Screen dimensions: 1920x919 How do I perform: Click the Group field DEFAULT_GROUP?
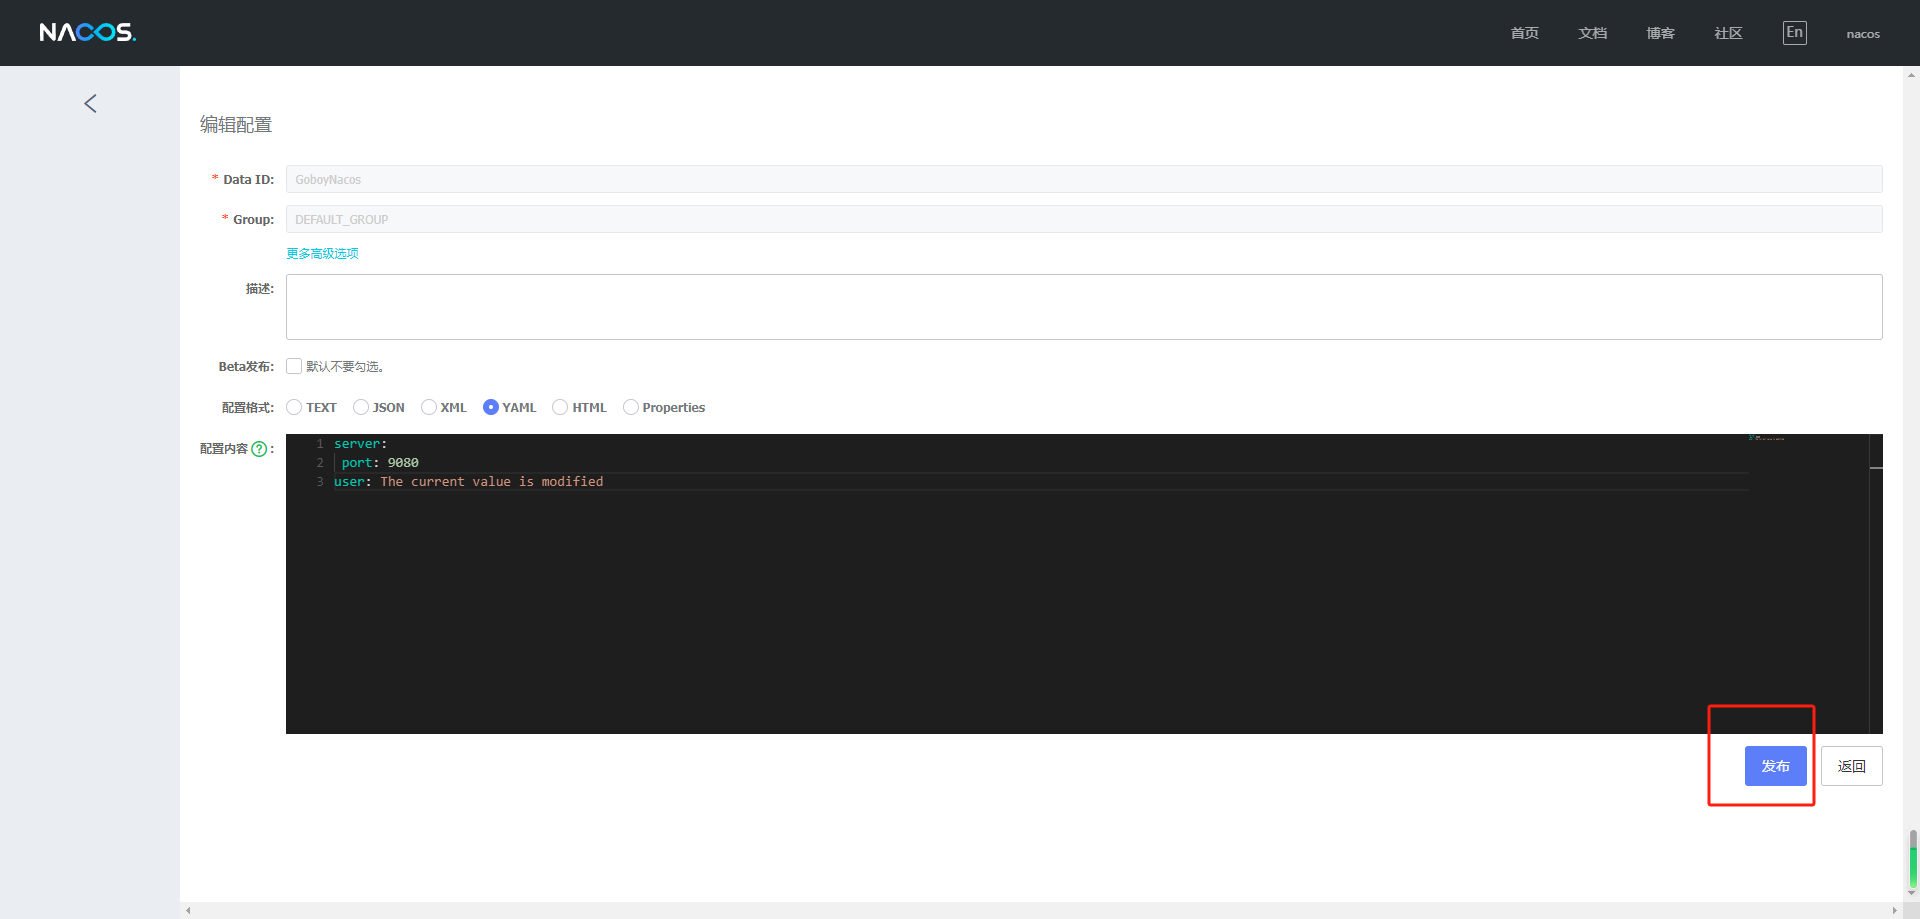[1084, 219]
